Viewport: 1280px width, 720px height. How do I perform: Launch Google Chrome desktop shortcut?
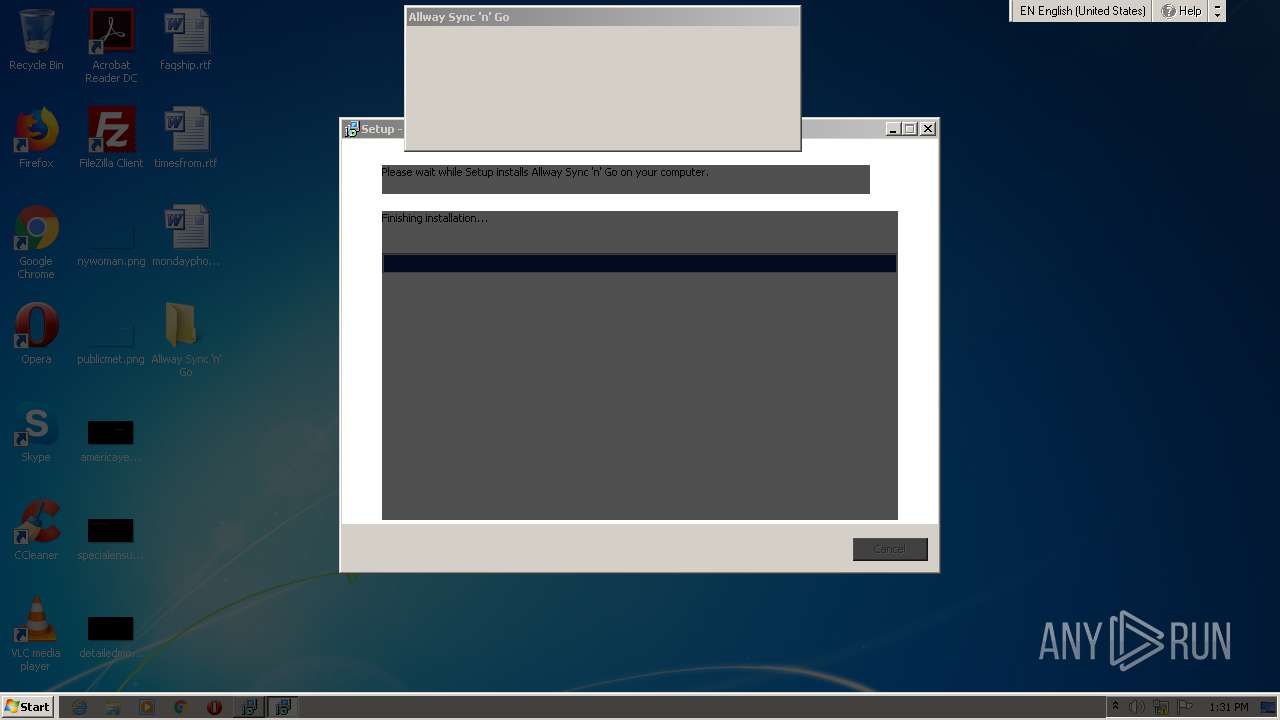pos(36,243)
